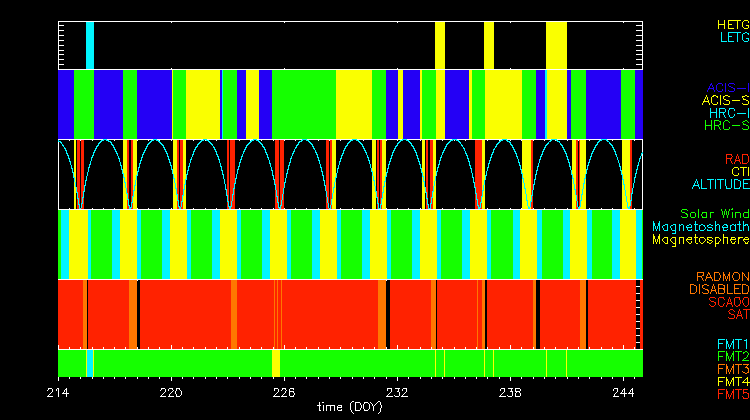The width and height of the screenshot is (750, 420).
Task: Click the FMT1 legend label
Action: click(x=731, y=344)
